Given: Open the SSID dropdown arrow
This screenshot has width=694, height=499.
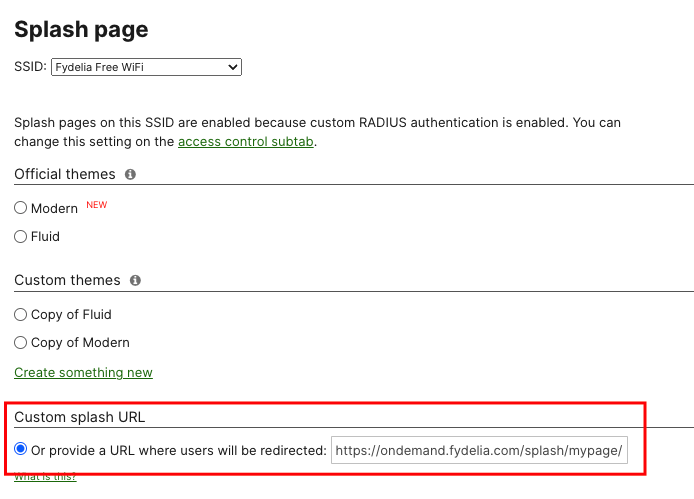Looking at the screenshot, I should click(232, 67).
